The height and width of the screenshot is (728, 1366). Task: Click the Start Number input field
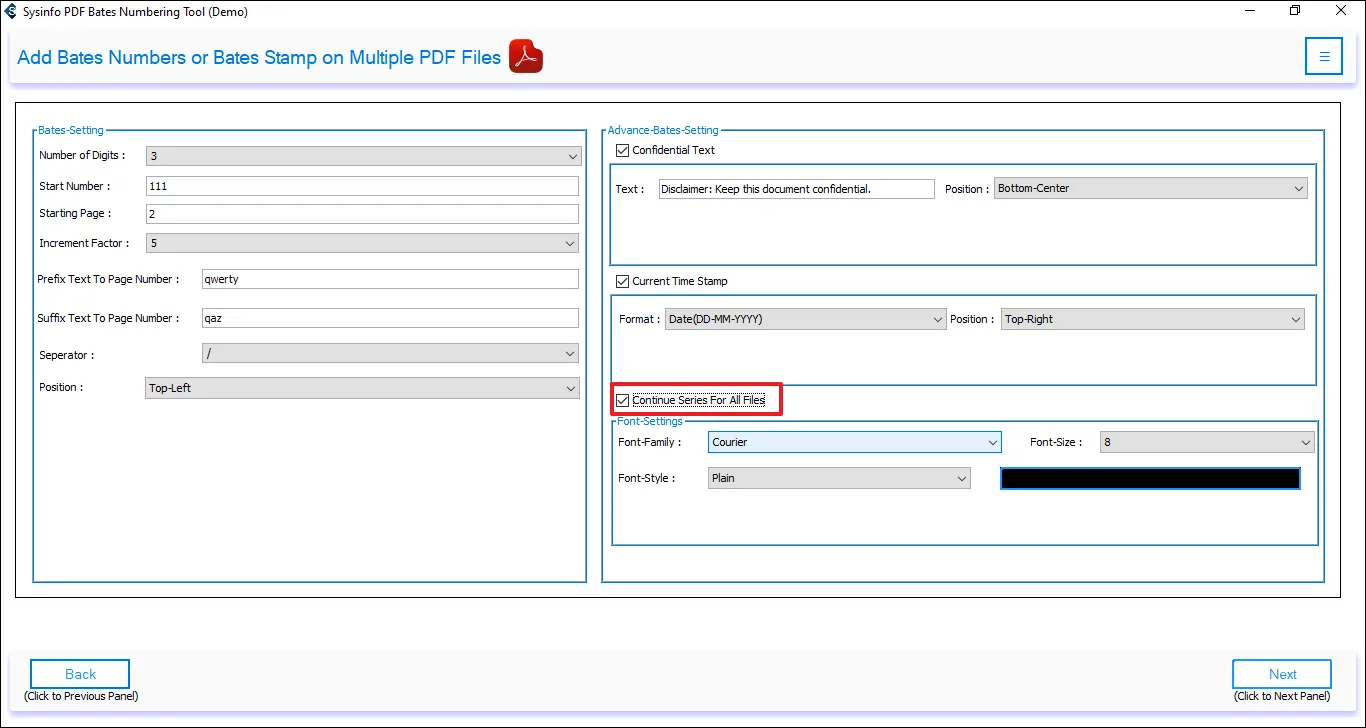point(362,186)
